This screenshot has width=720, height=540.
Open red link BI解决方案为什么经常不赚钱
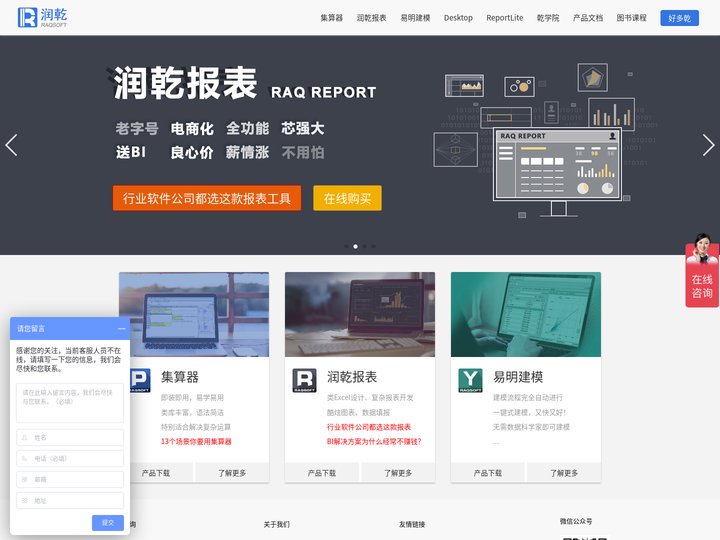pos(374,441)
